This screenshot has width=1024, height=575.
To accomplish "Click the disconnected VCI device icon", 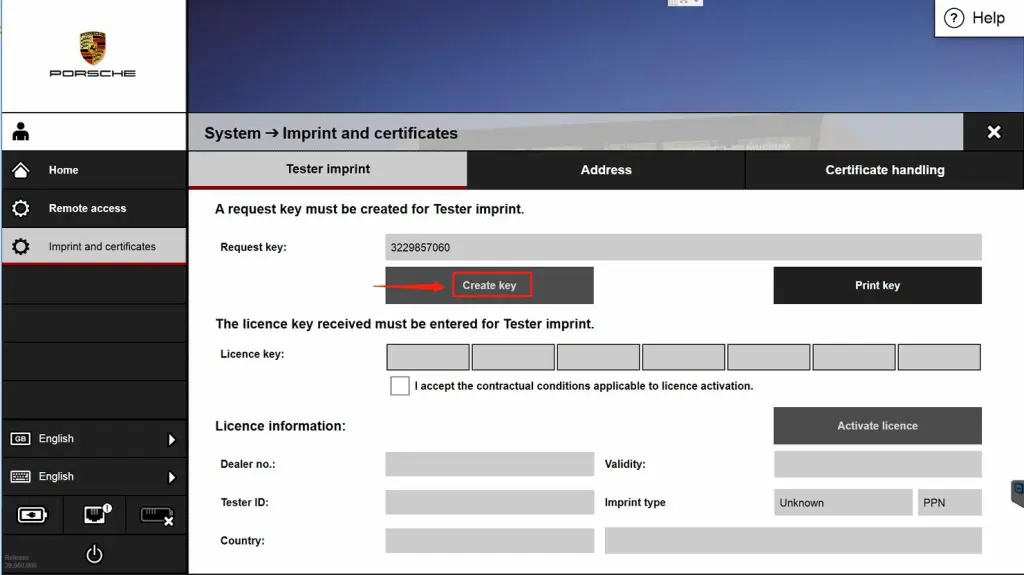I will point(156,515).
